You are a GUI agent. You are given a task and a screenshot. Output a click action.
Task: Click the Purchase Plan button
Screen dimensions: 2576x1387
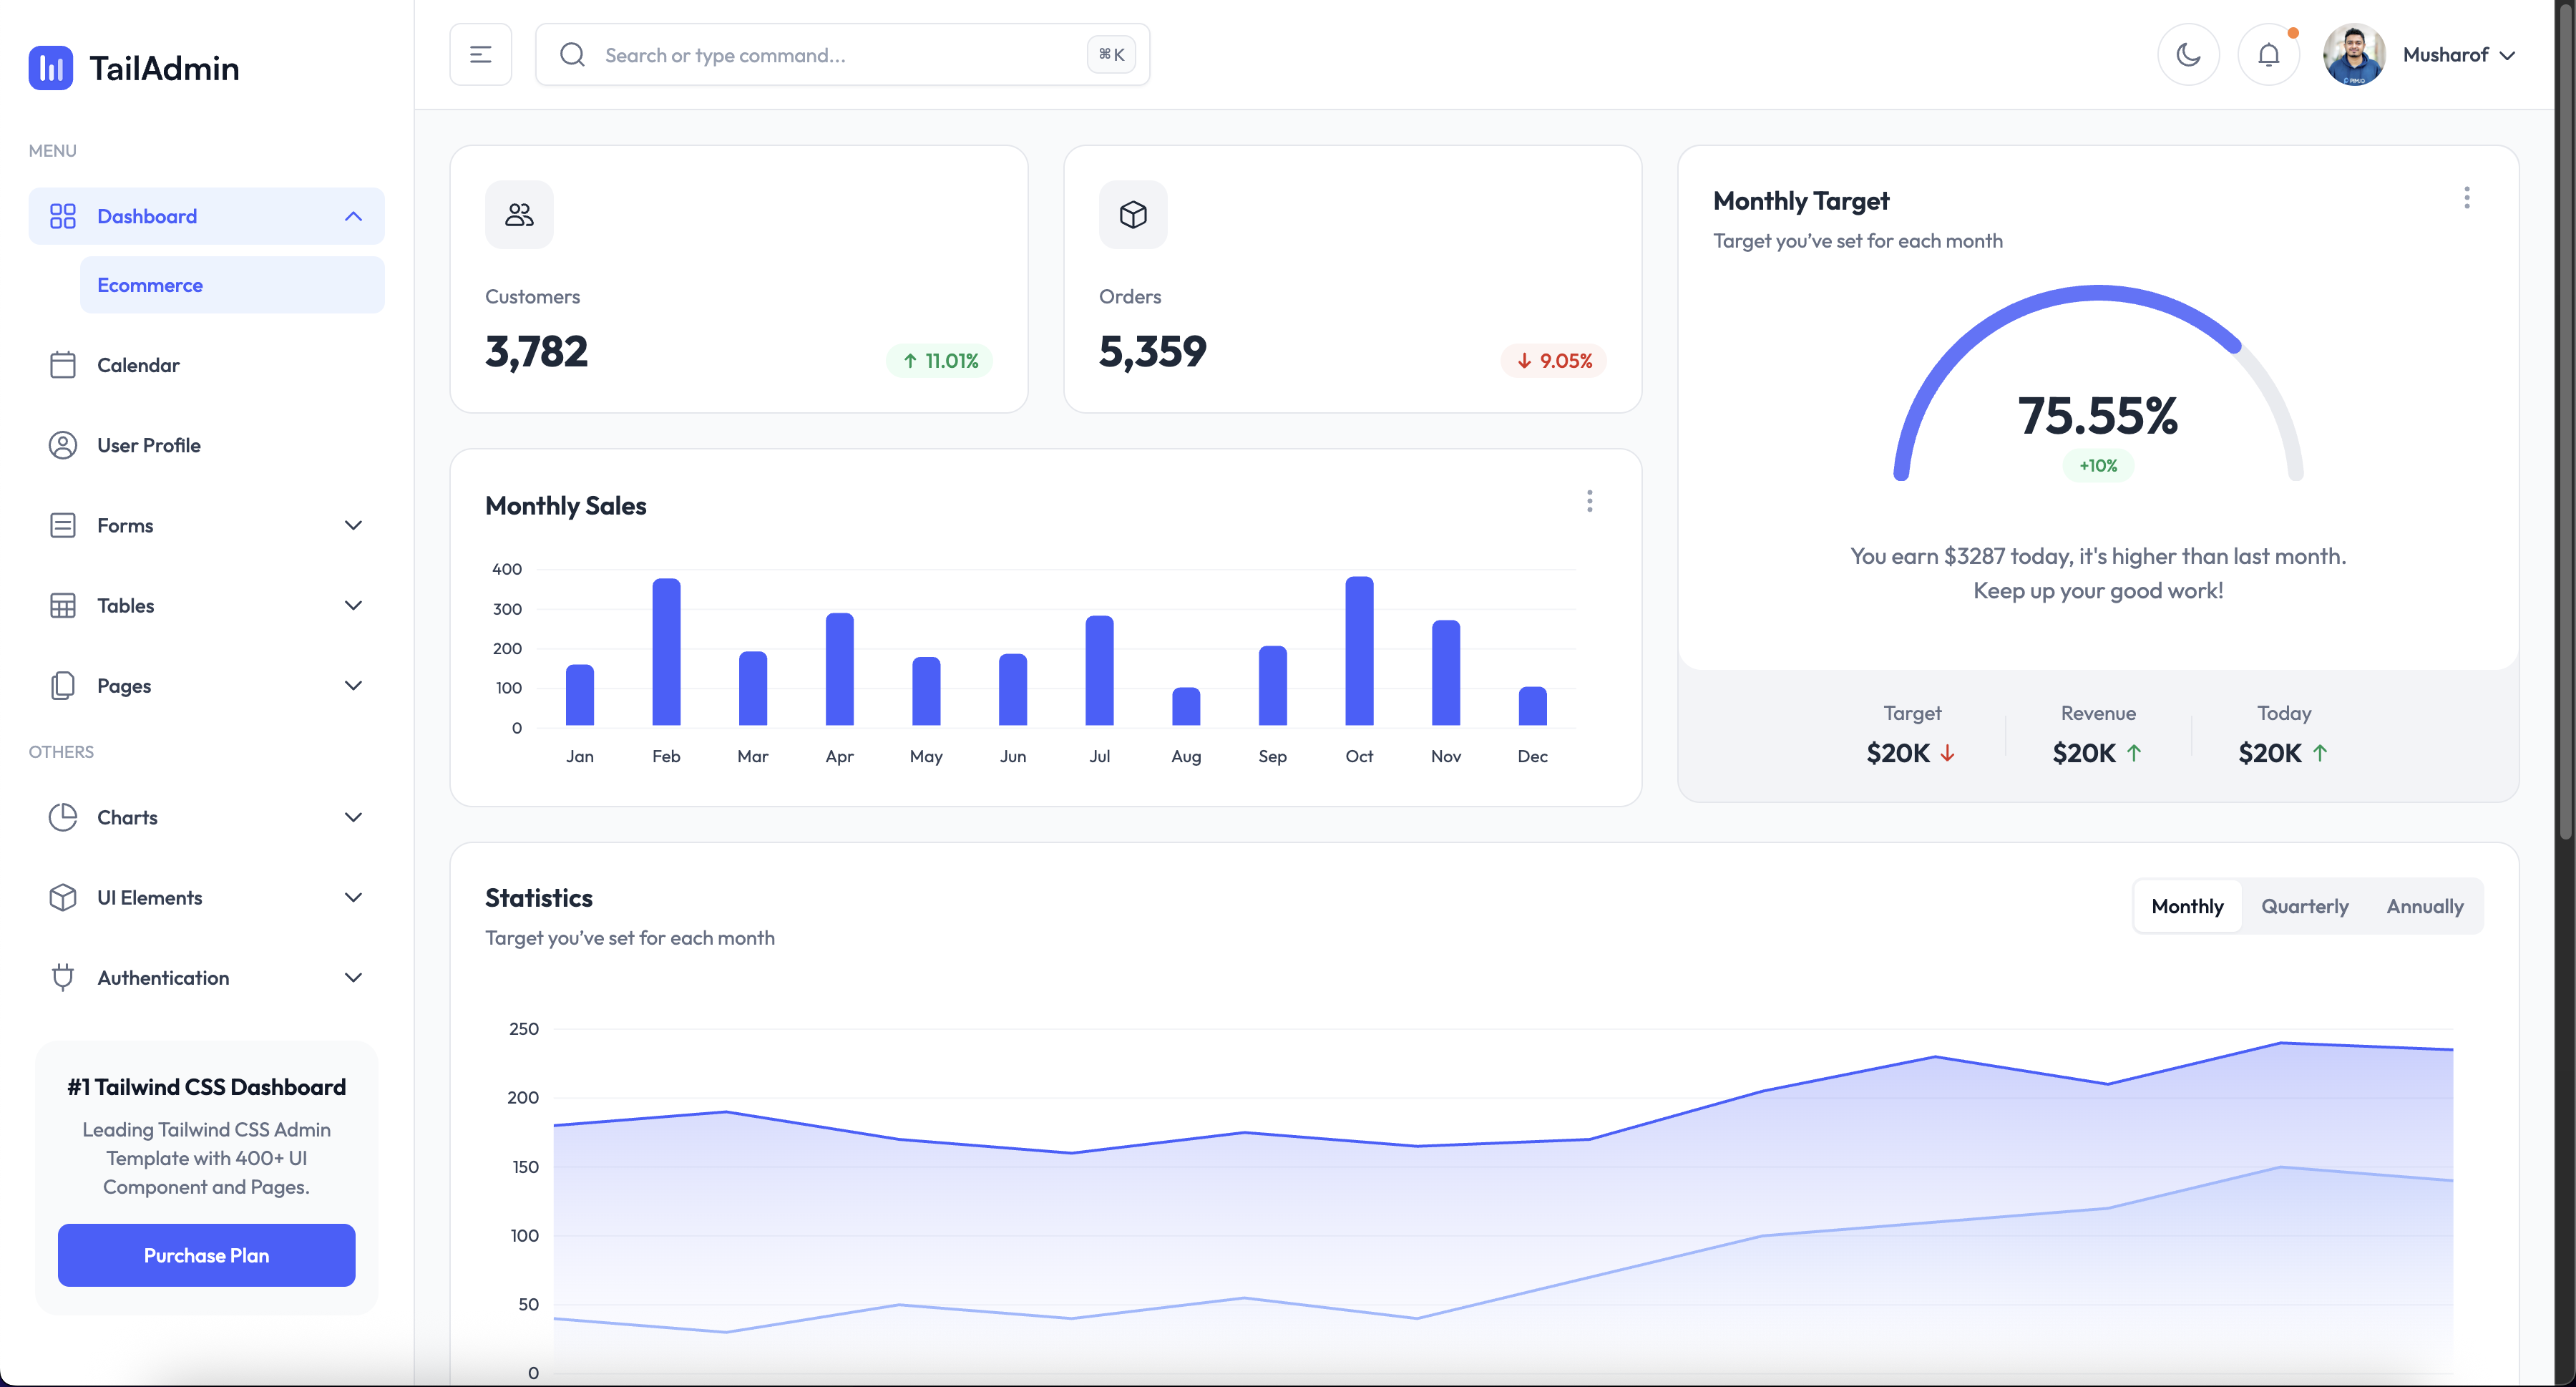pyautogui.click(x=207, y=1255)
